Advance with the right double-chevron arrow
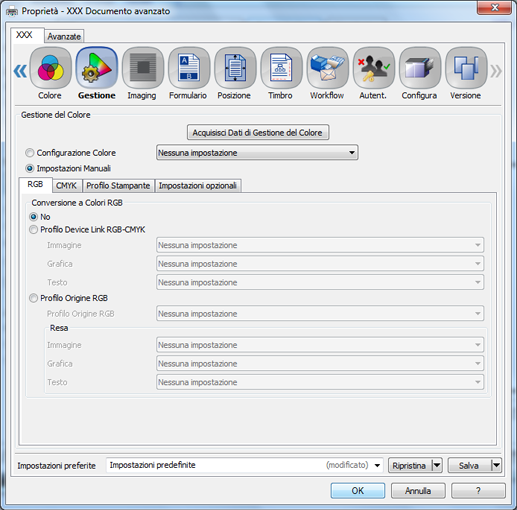This screenshot has width=517, height=510. point(496,71)
